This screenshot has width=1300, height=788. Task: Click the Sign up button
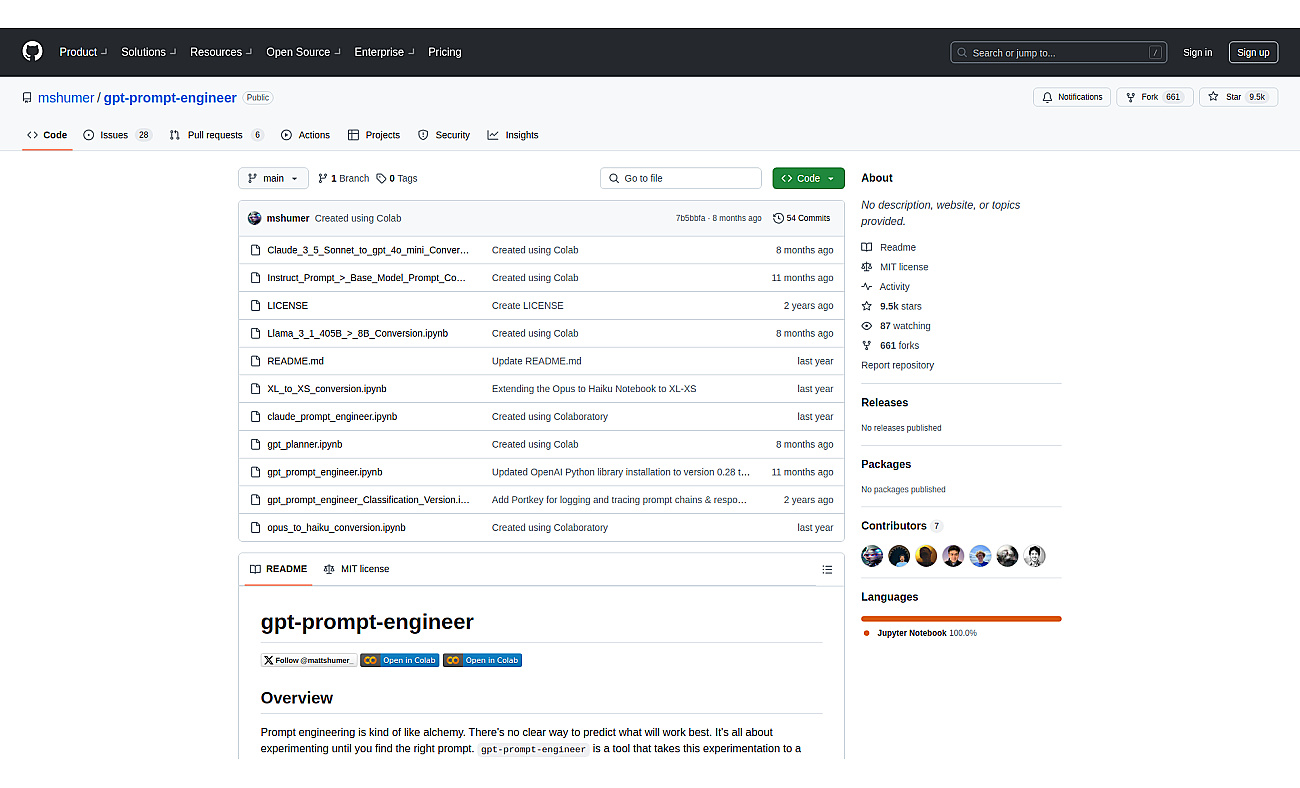pyautogui.click(x=1253, y=52)
